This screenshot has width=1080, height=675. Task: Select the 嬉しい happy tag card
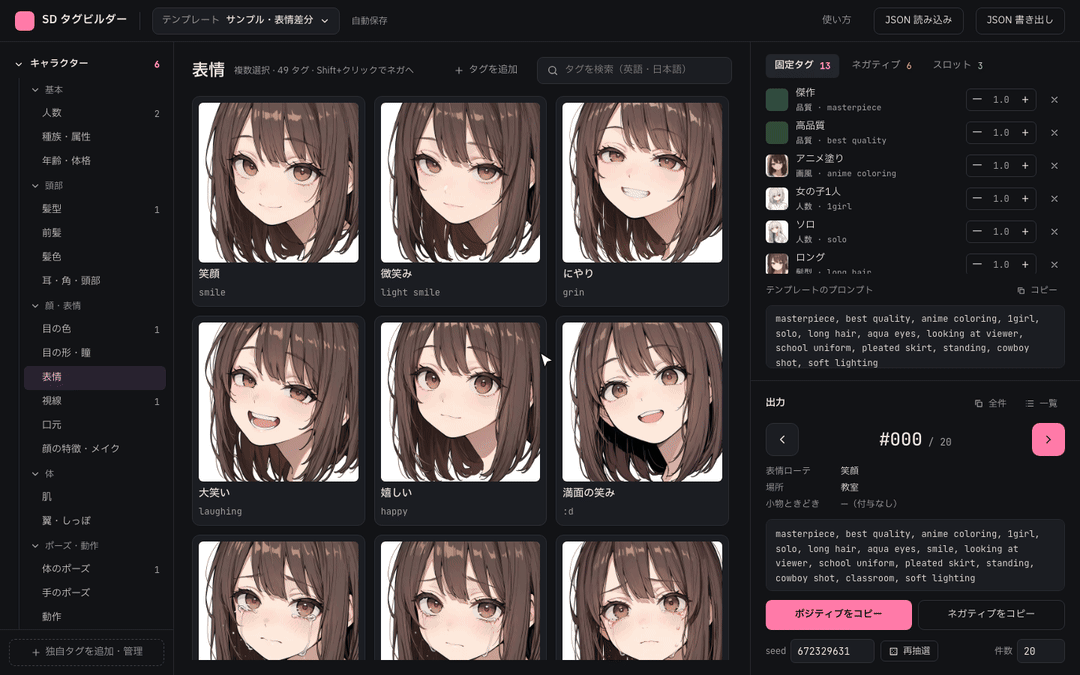pyautogui.click(x=460, y=420)
